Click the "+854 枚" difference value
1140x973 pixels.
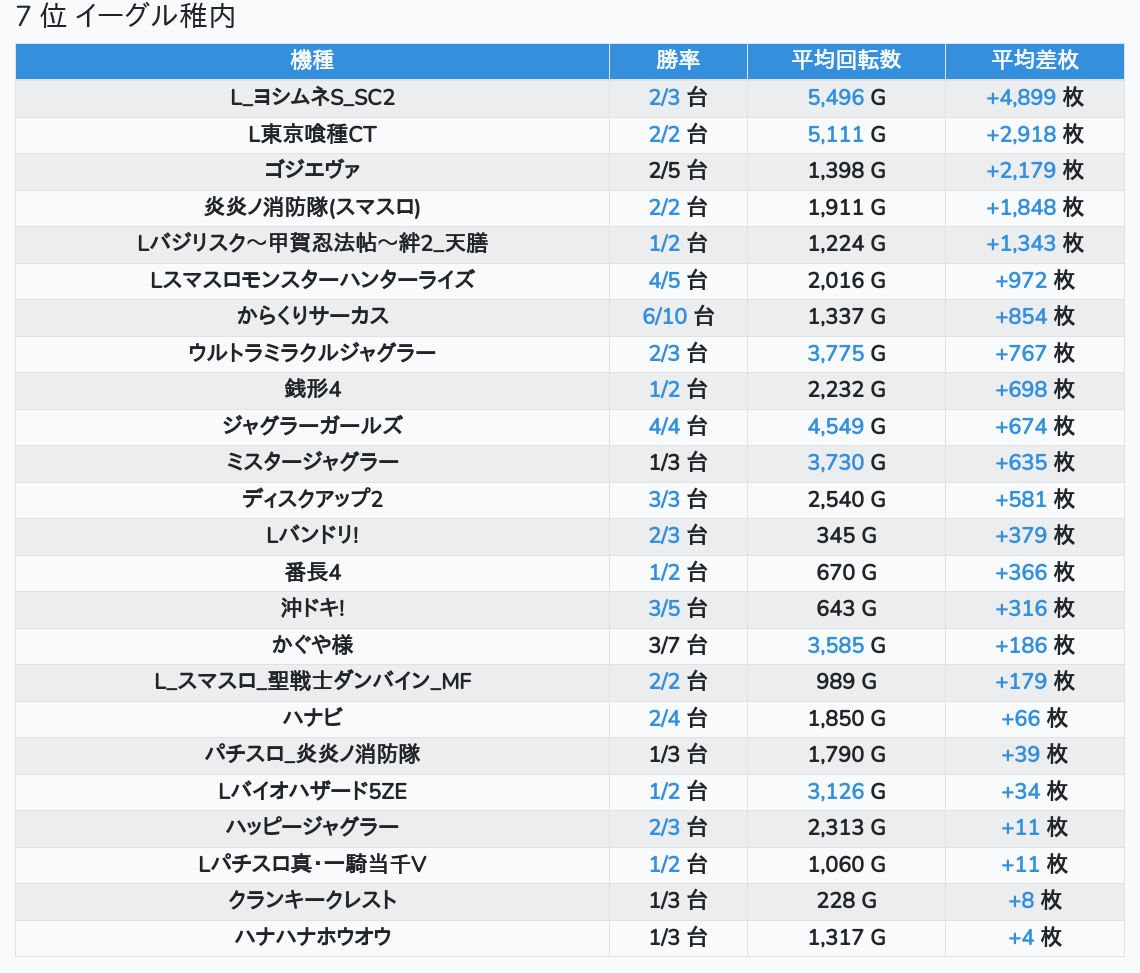click(1035, 316)
